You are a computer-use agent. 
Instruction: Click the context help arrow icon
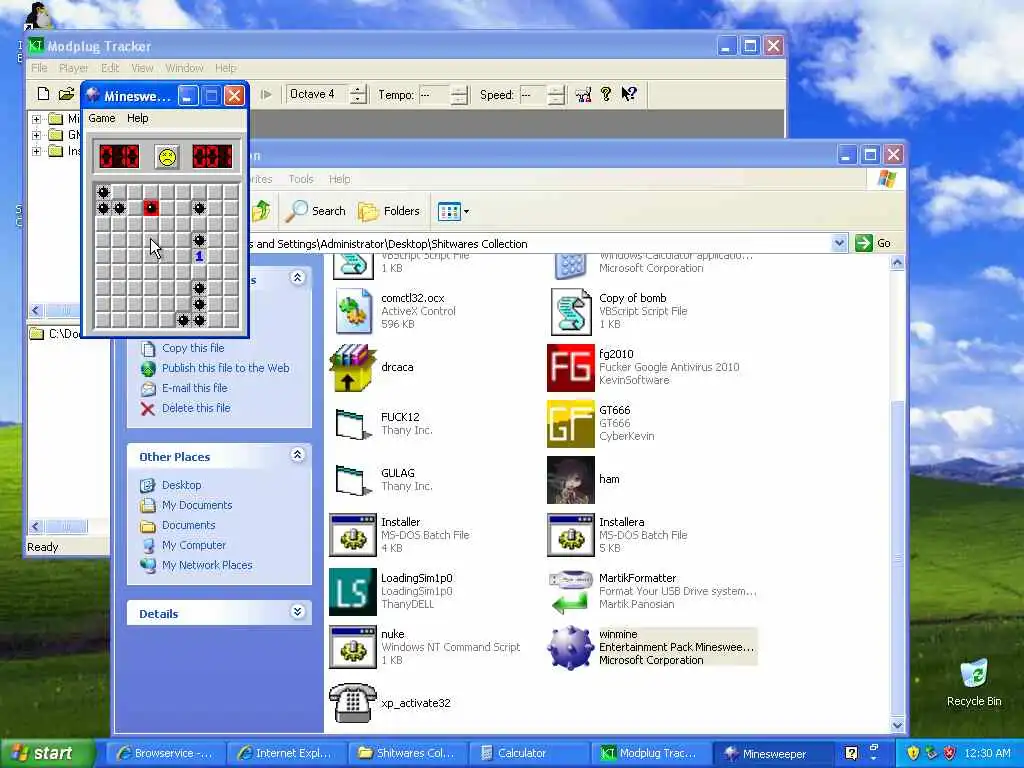(628, 94)
